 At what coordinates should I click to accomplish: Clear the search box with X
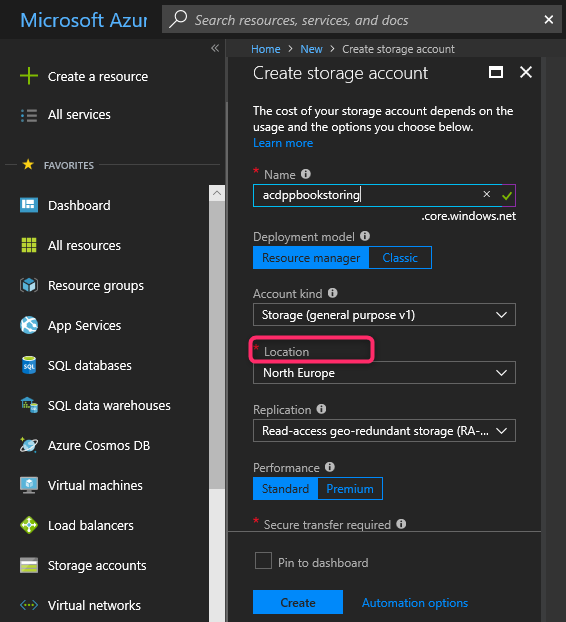point(549,19)
